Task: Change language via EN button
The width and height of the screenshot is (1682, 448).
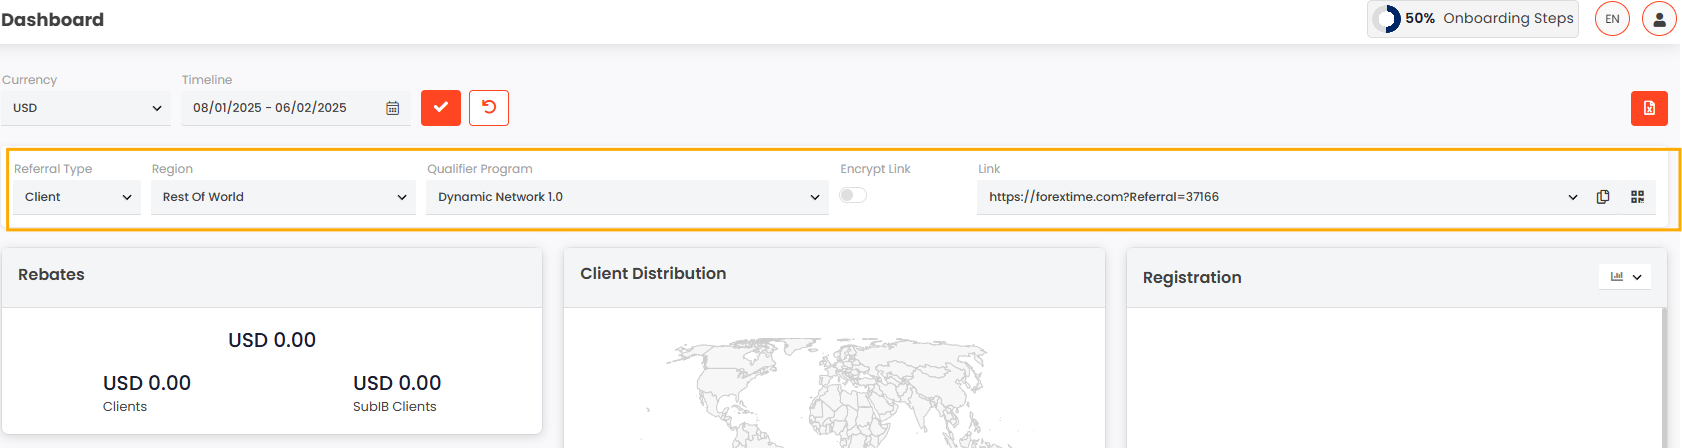Action: coord(1612,19)
